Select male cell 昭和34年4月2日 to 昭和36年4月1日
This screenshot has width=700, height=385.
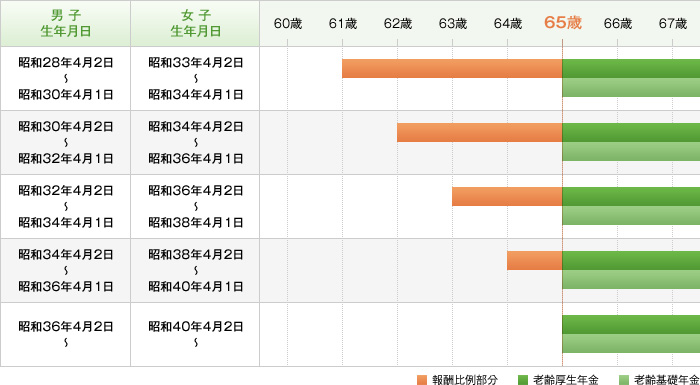coord(65,270)
